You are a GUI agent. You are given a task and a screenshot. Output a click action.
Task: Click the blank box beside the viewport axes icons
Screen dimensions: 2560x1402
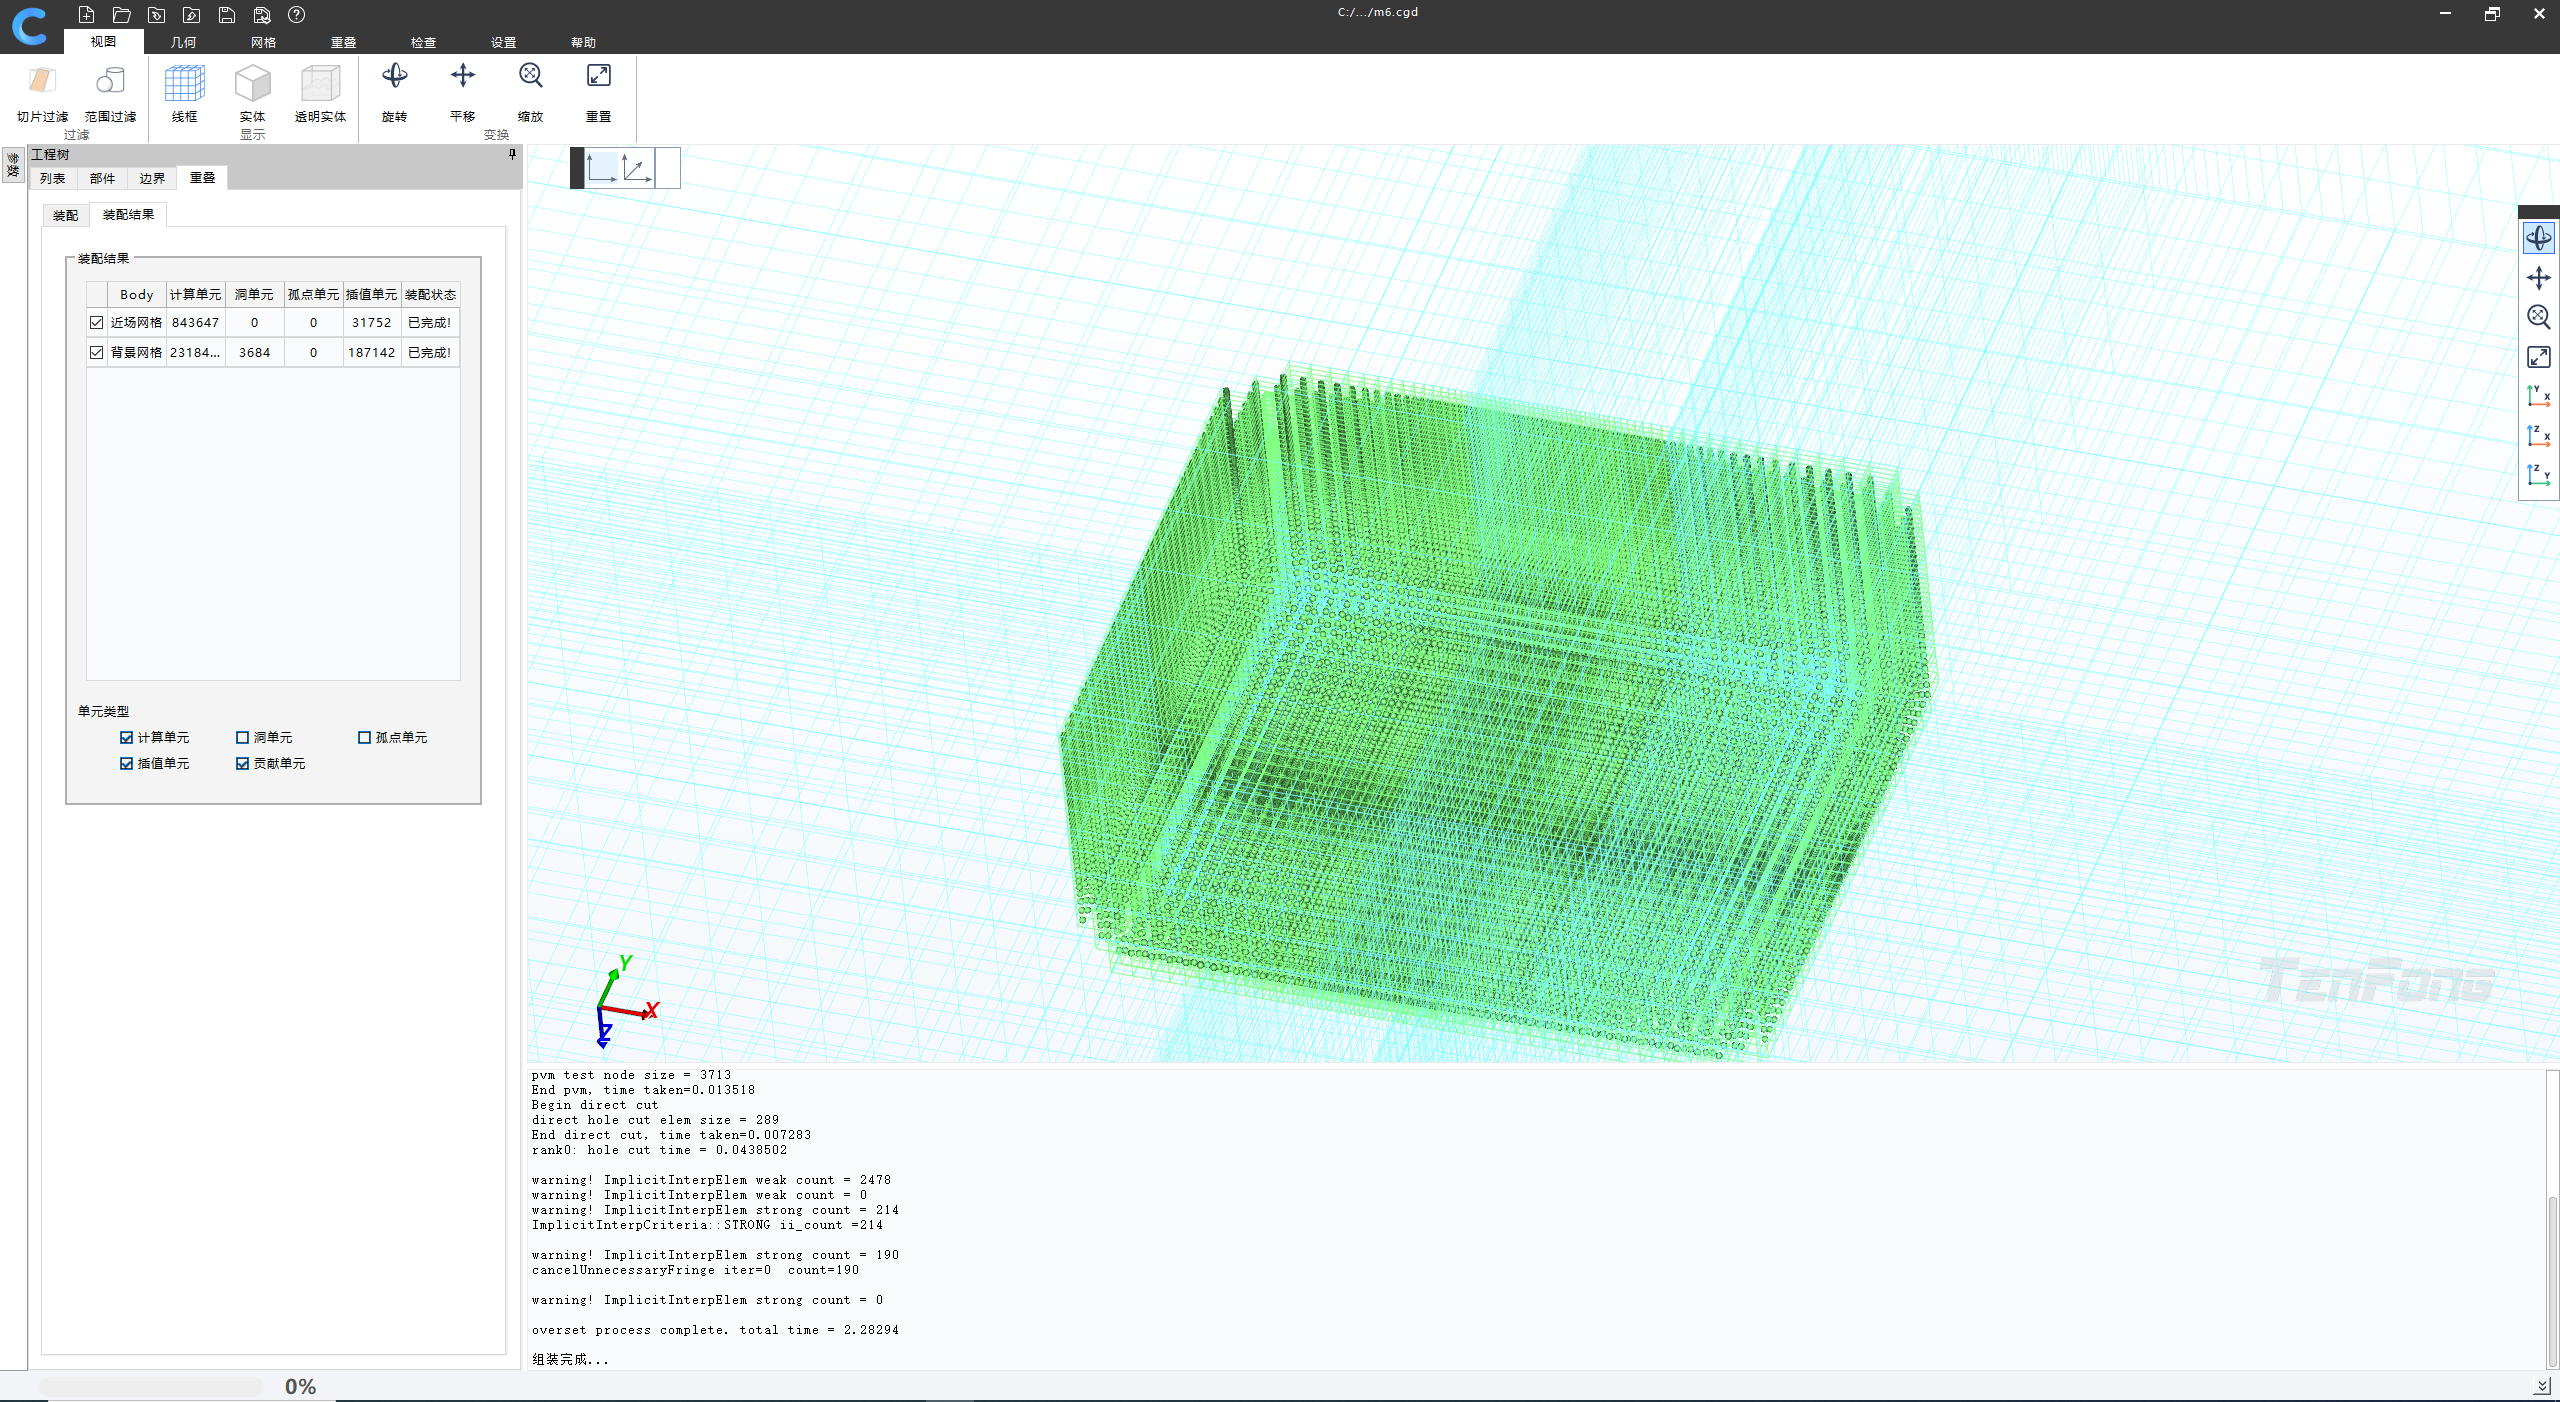click(668, 167)
